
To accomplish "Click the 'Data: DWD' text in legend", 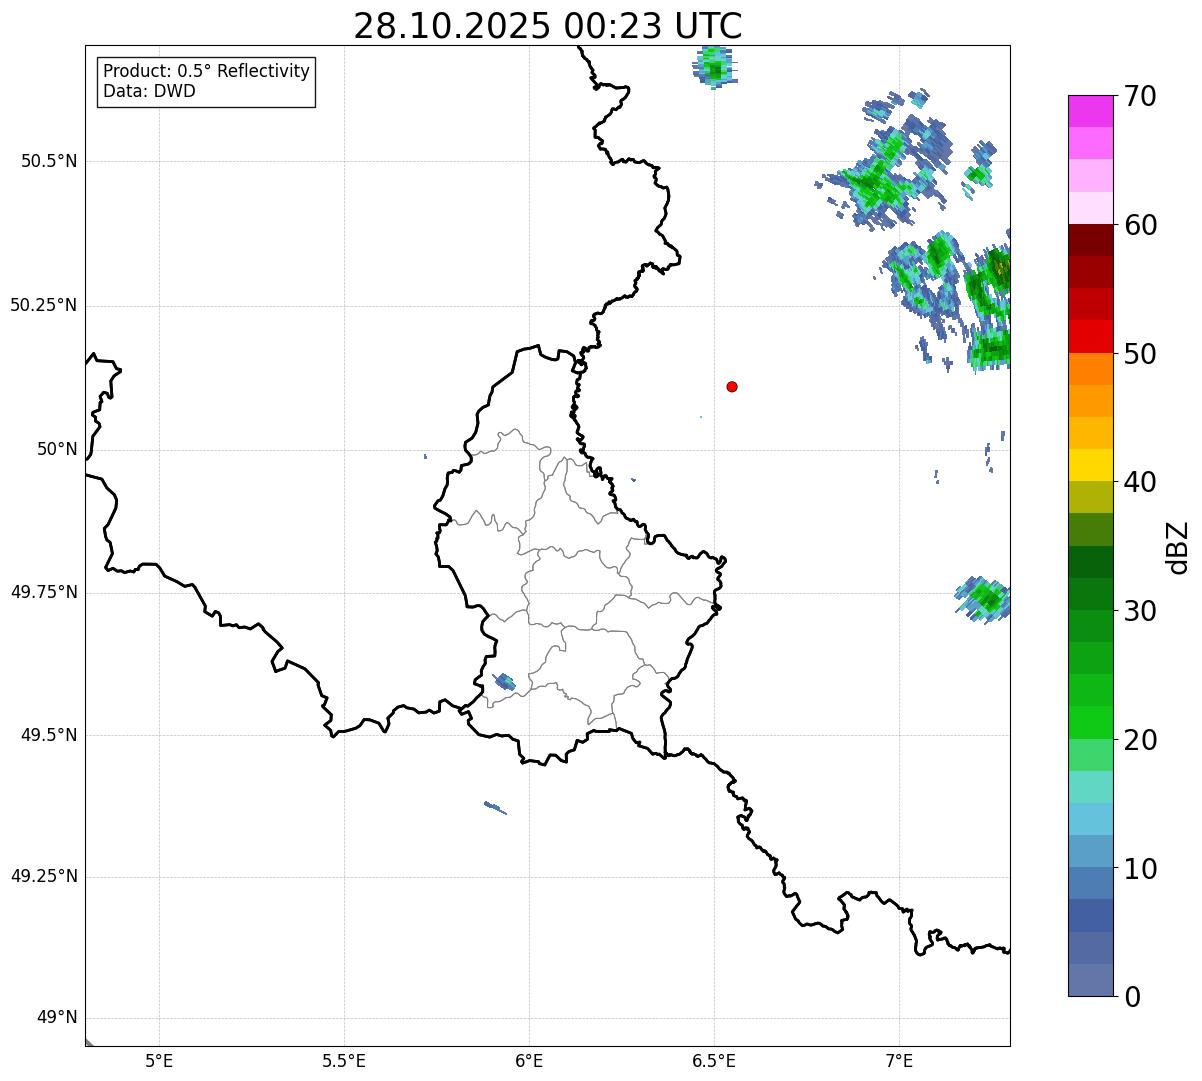I will click(149, 91).
